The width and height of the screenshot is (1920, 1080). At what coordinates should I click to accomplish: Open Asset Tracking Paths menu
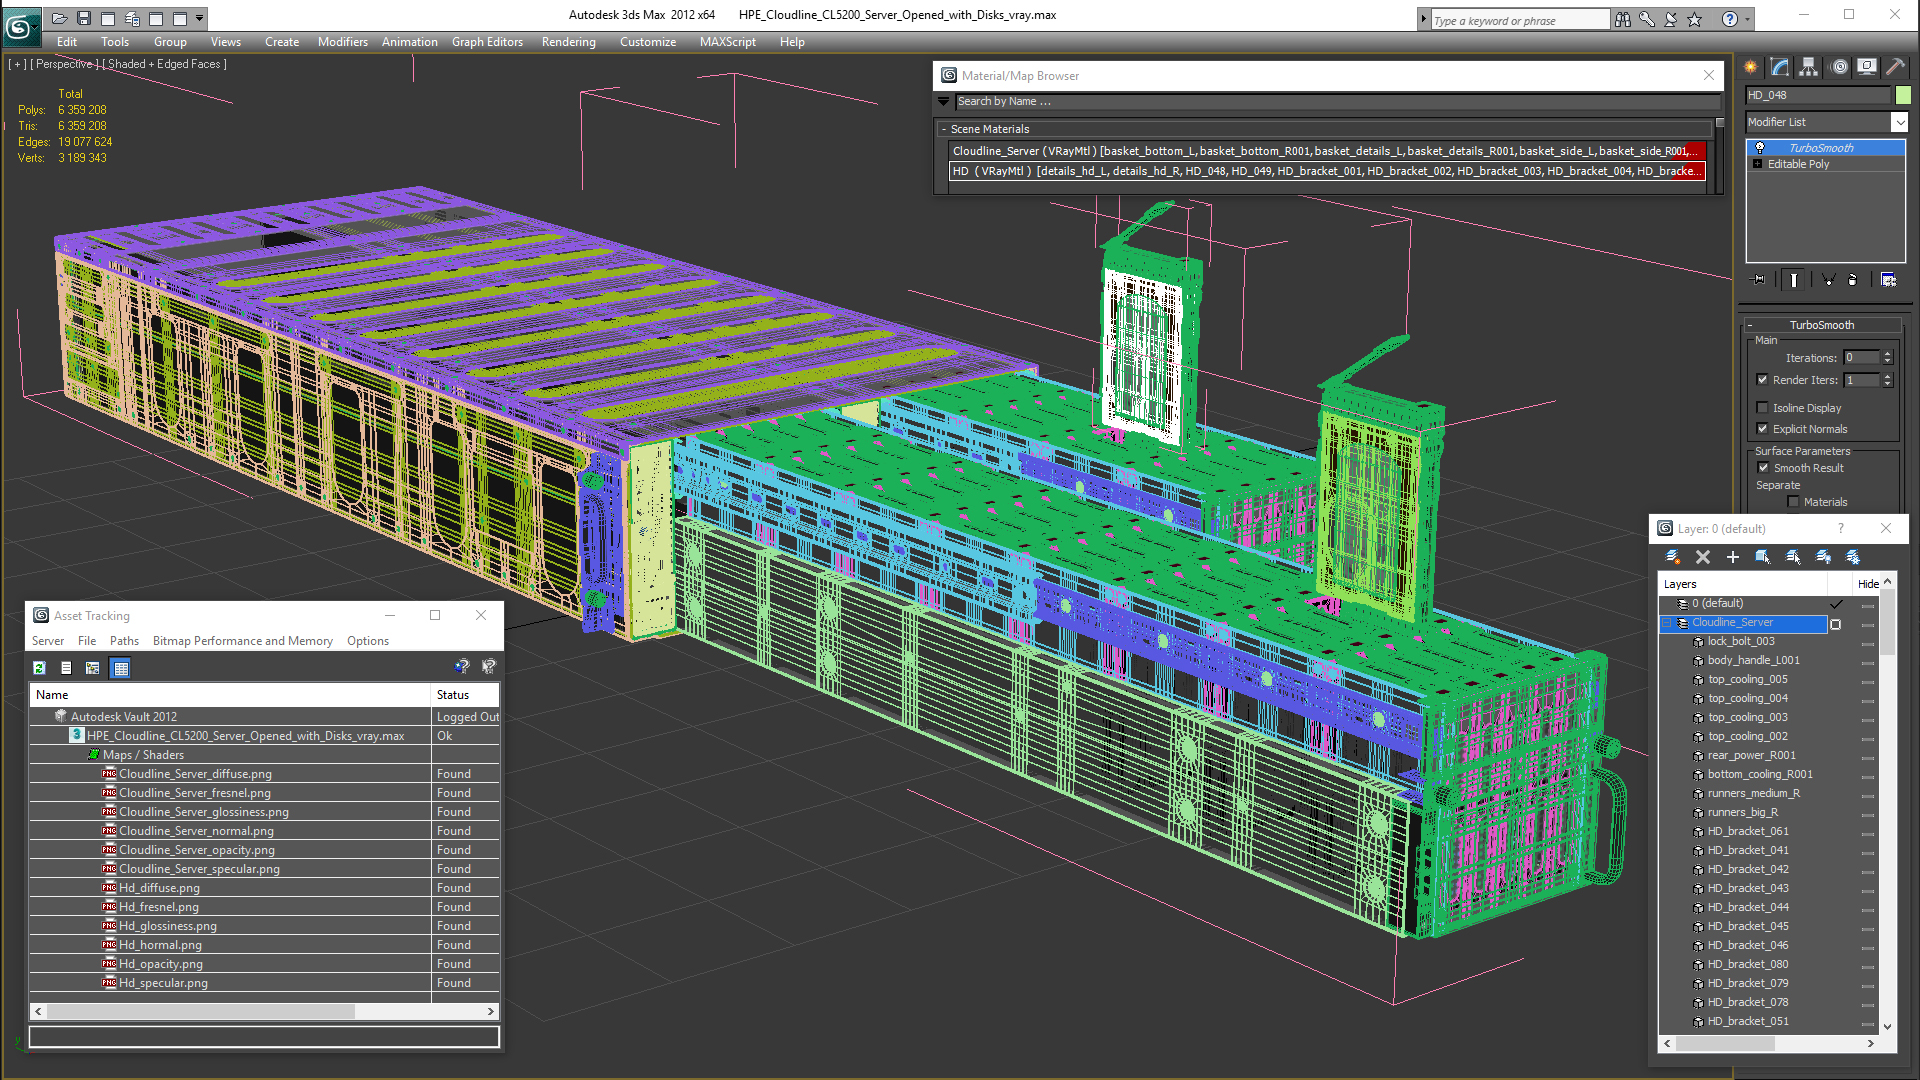[125, 641]
